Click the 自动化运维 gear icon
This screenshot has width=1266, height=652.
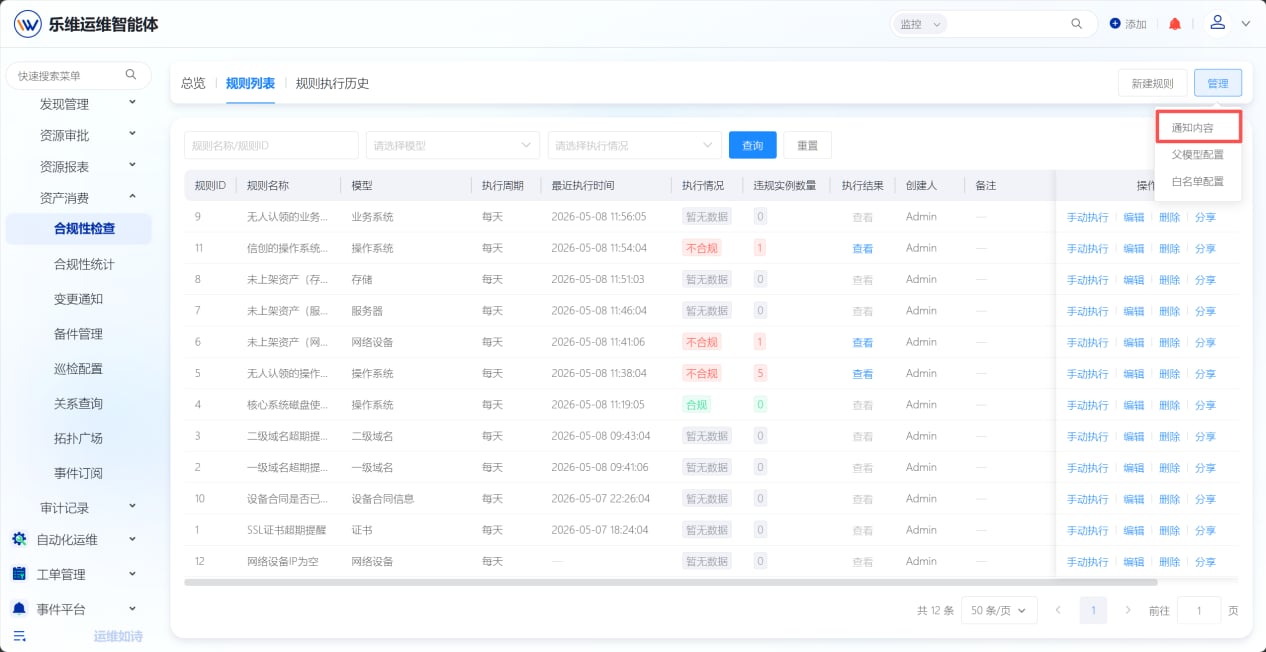(x=19, y=539)
